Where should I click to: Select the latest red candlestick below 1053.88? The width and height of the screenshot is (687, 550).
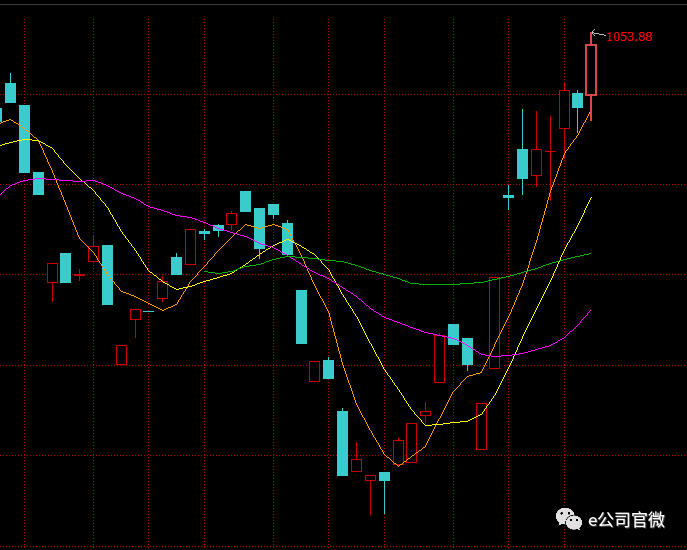click(x=591, y=70)
